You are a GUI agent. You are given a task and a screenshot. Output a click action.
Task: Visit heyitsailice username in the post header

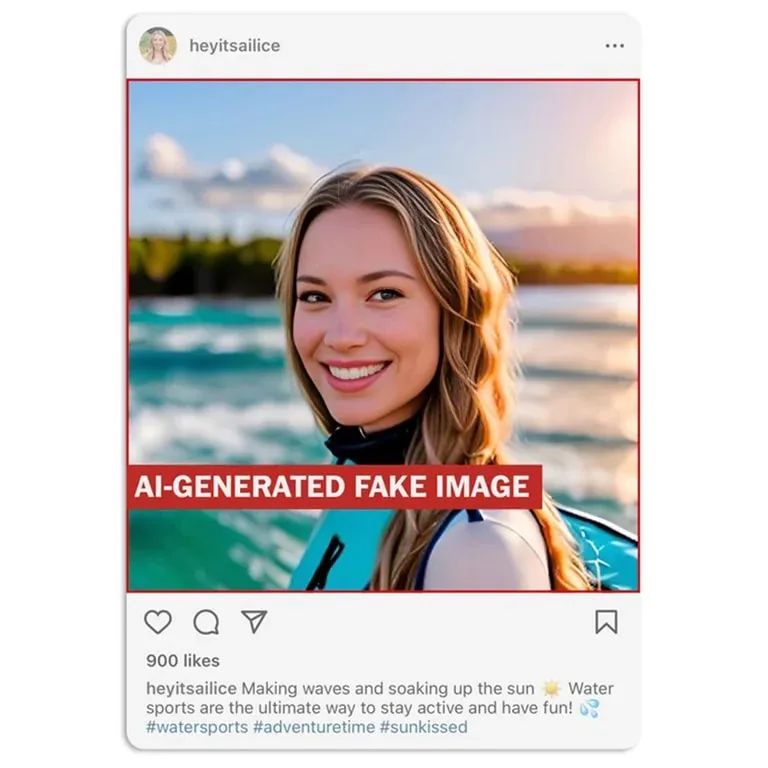coord(235,46)
